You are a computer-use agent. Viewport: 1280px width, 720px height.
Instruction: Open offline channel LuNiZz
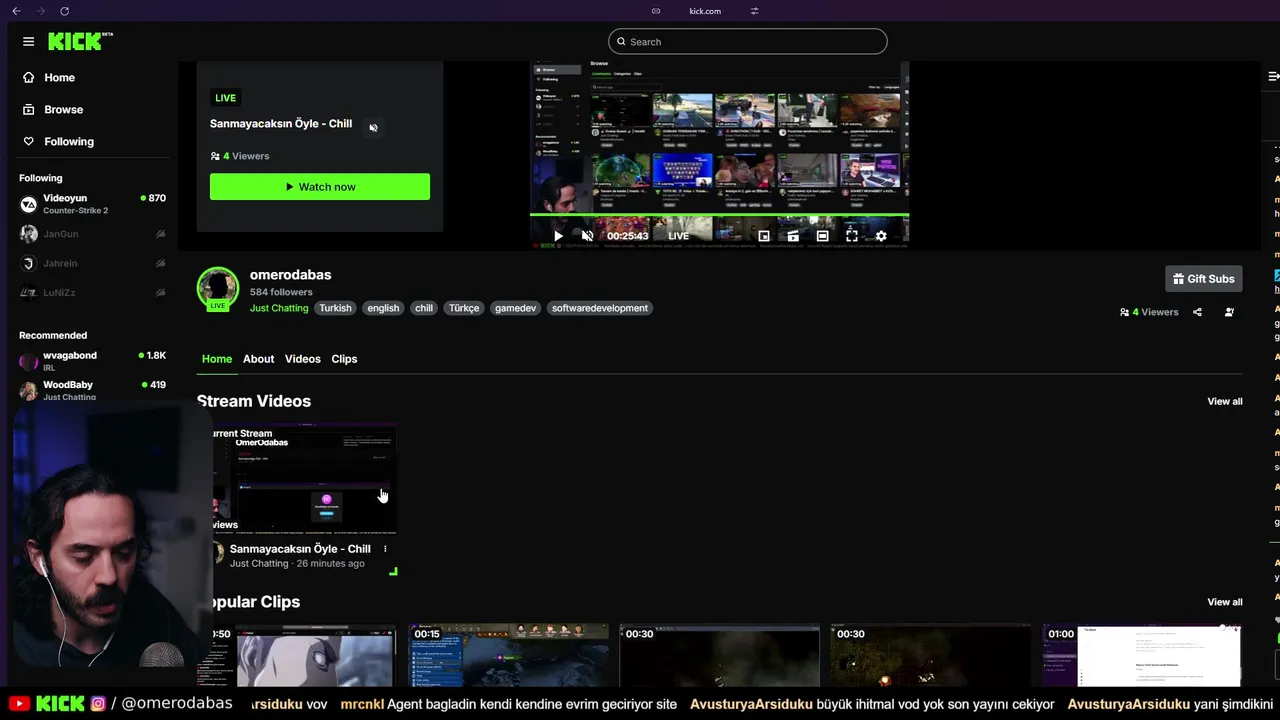coord(92,292)
